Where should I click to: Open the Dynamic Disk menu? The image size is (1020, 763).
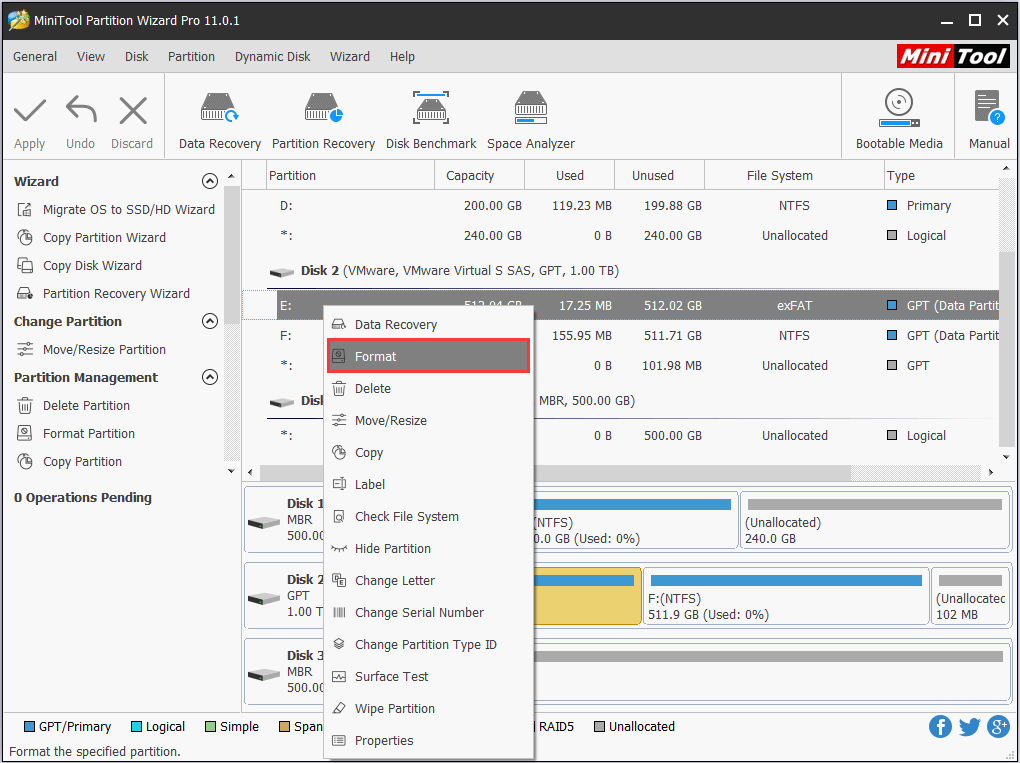point(272,57)
